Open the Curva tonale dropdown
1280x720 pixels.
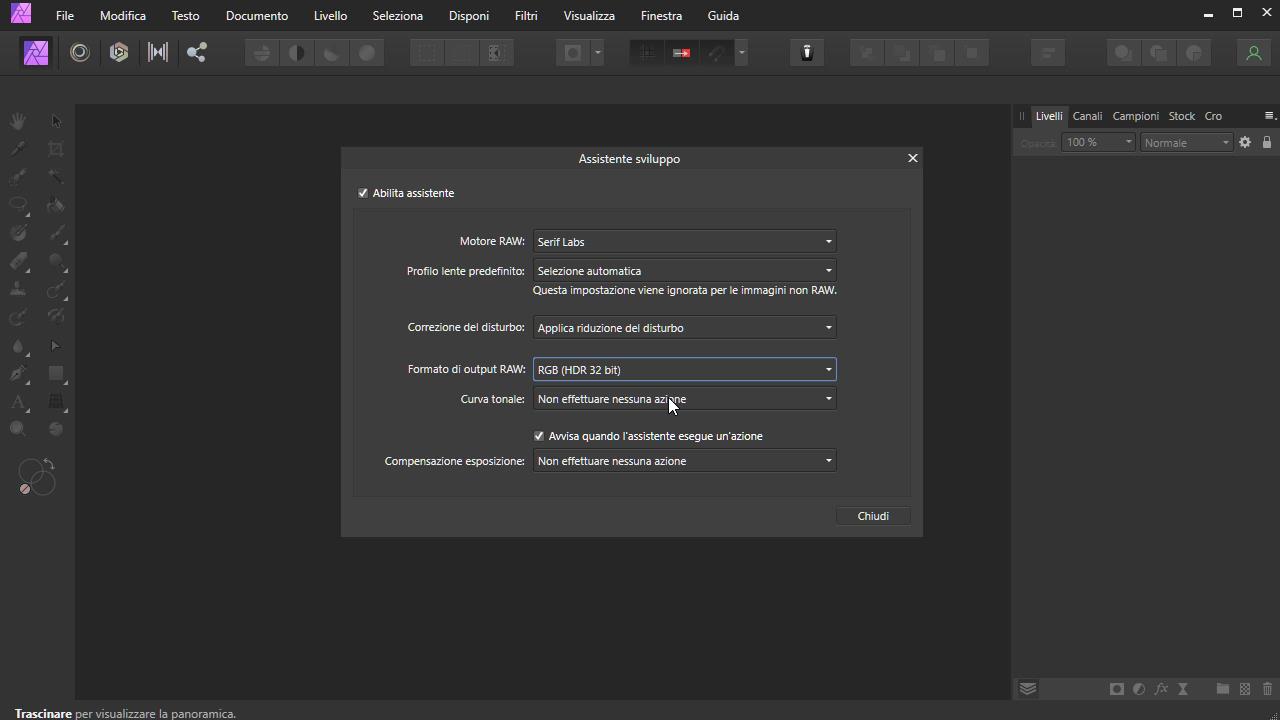coord(684,399)
